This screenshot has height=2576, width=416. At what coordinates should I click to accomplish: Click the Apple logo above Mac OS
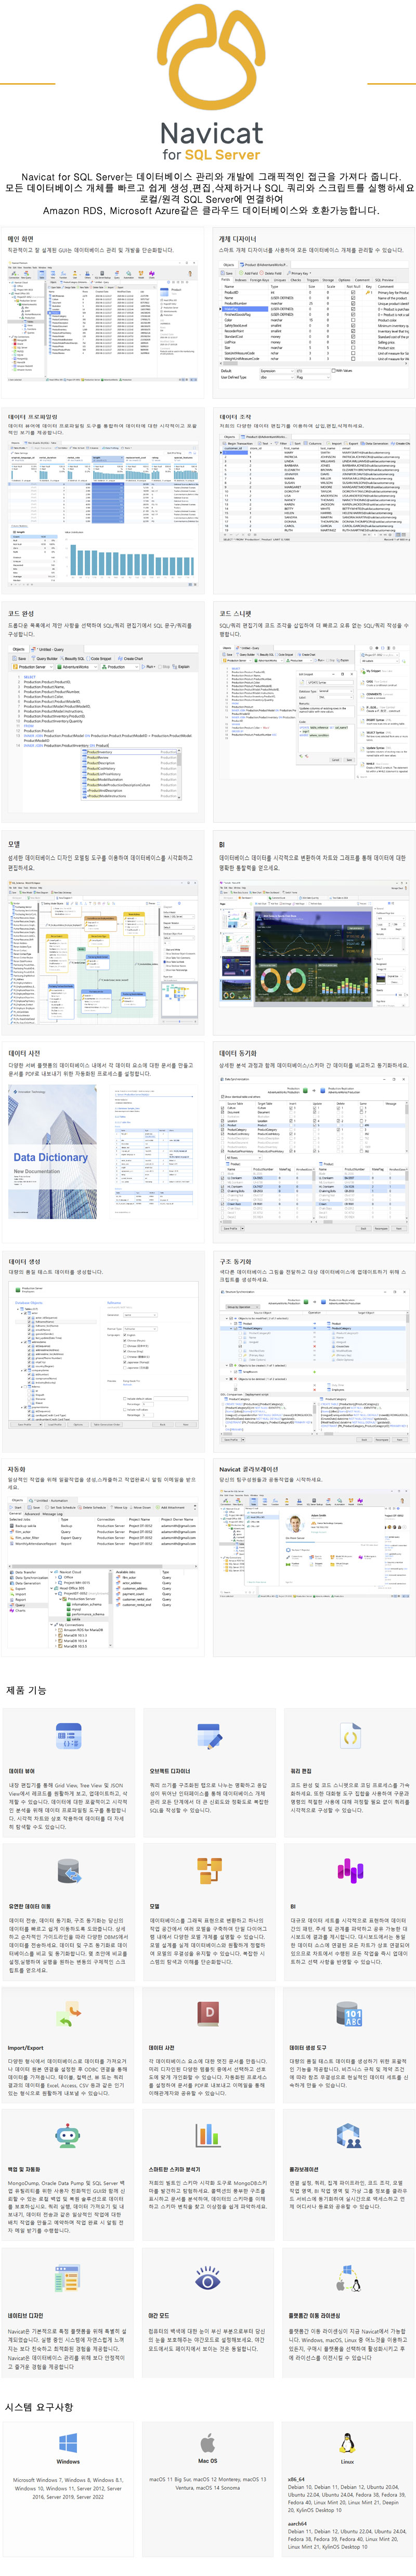(208, 2442)
